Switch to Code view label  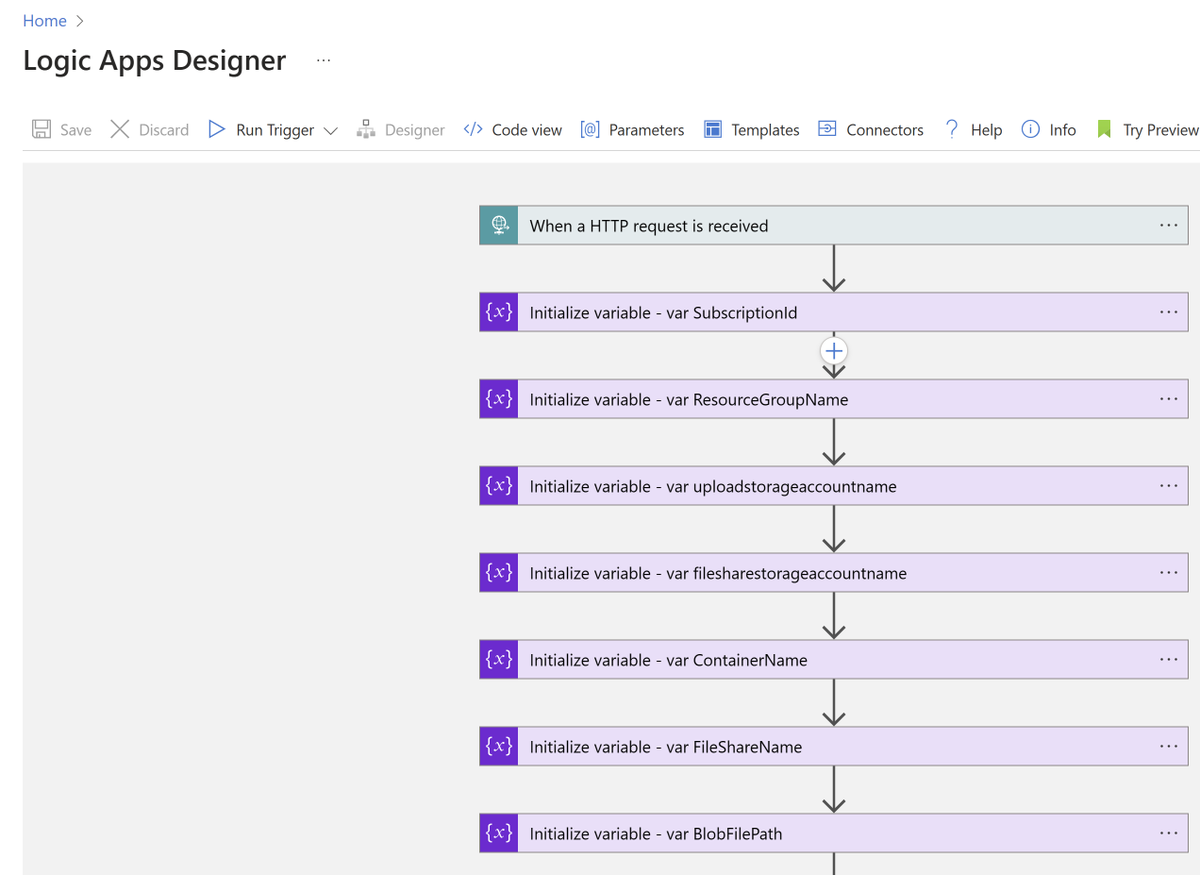coord(527,130)
